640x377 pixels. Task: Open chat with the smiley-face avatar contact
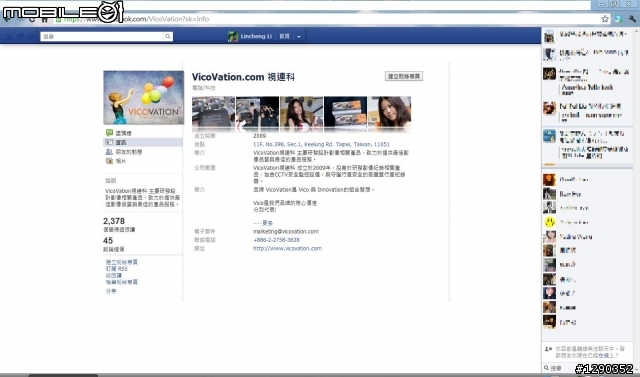click(587, 222)
